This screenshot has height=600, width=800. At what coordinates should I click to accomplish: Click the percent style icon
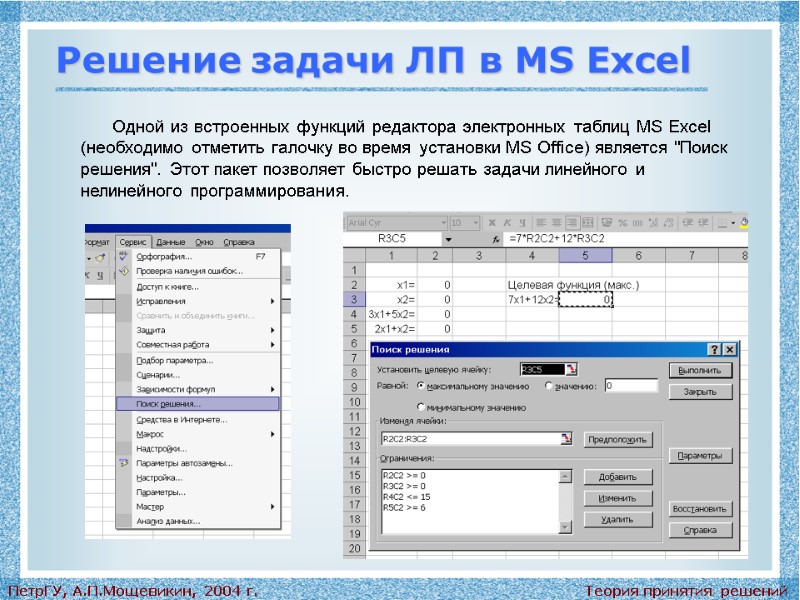point(622,222)
